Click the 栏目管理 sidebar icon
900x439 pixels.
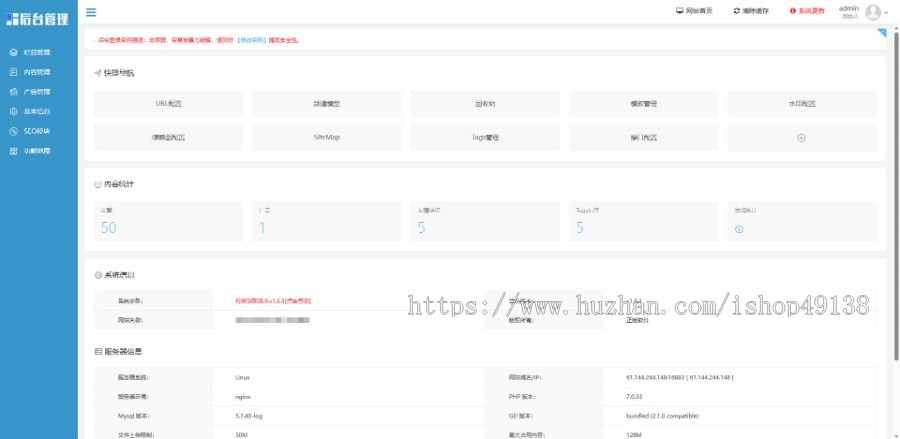(14, 52)
